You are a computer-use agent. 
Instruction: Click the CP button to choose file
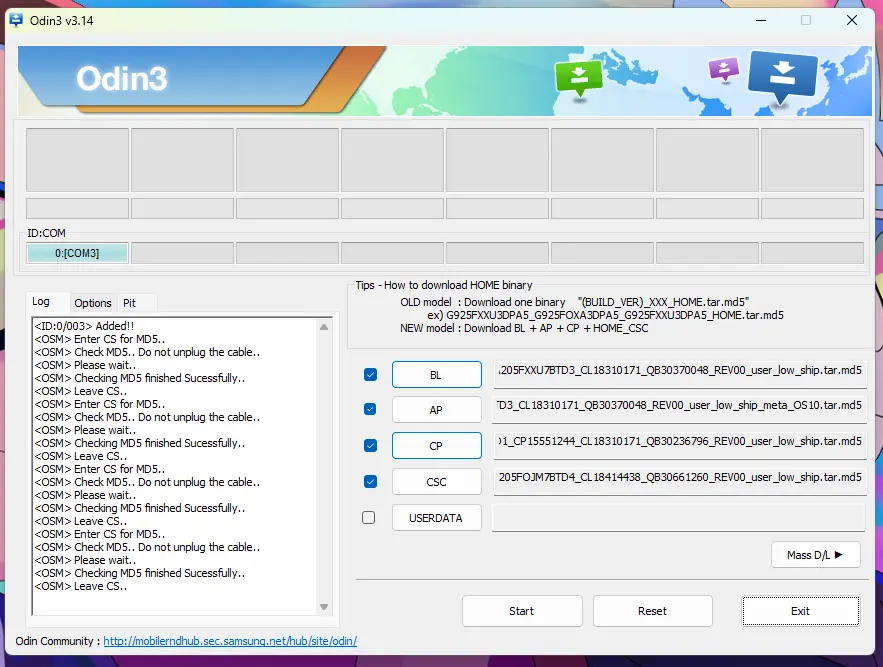436,446
